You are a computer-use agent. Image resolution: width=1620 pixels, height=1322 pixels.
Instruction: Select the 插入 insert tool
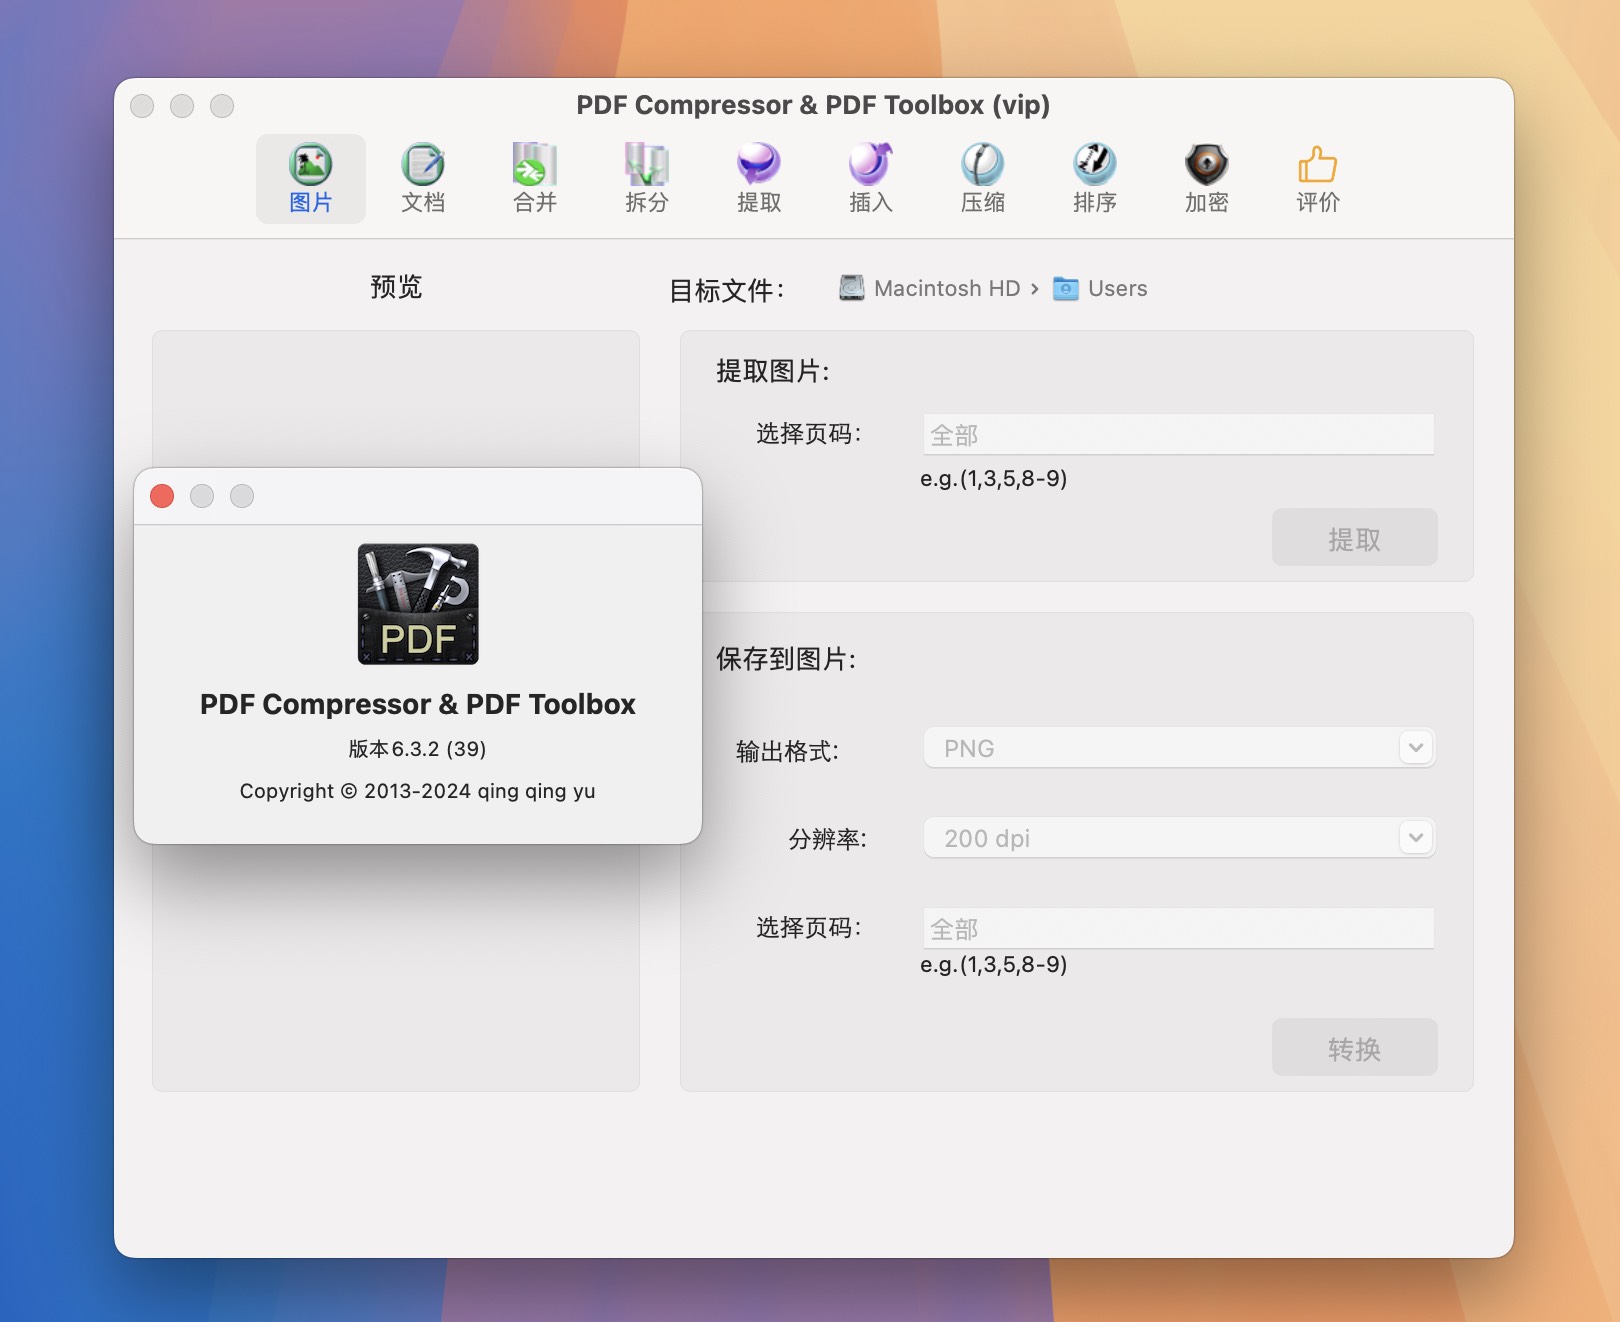tap(868, 178)
